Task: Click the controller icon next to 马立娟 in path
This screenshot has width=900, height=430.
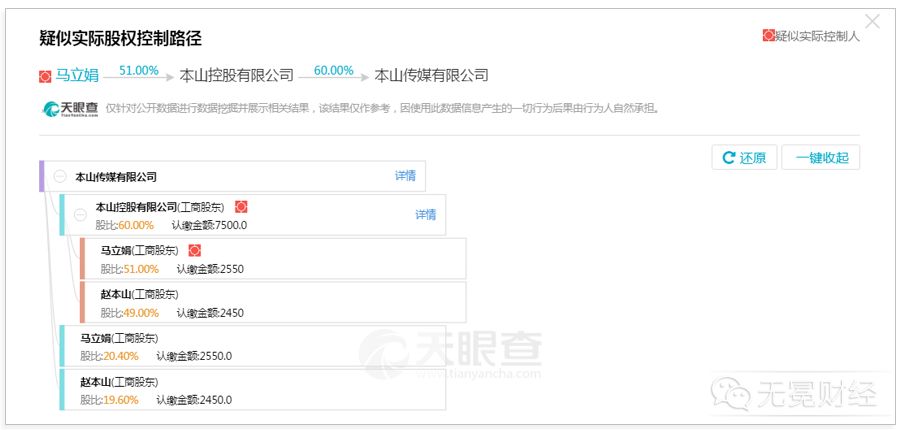Action: [x=45, y=76]
